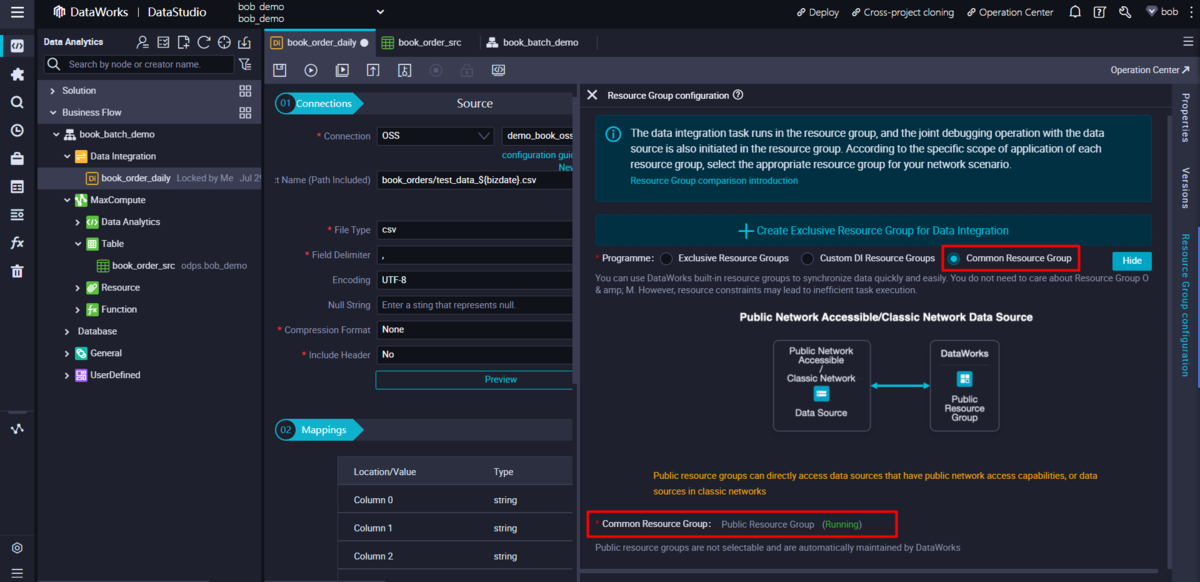Open the Connection OSS dropdown
The height and width of the screenshot is (582, 1200).
(x=435, y=136)
